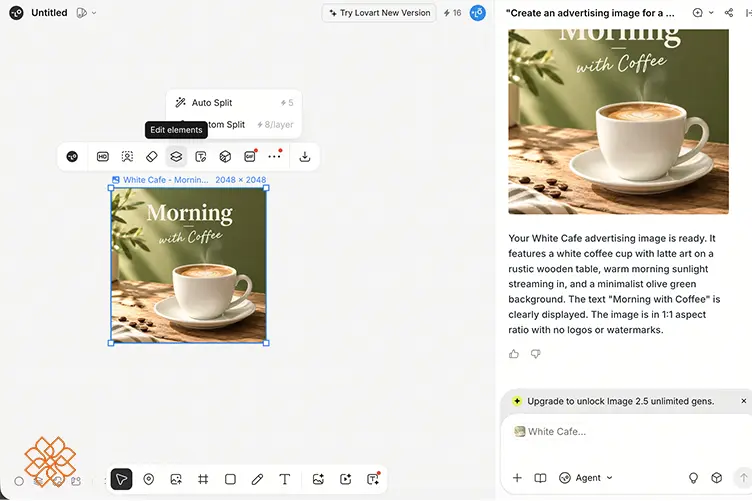Image resolution: width=752 pixels, height=501 pixels.
Task: Click the top-left selection handle of image
Action: 111,188
